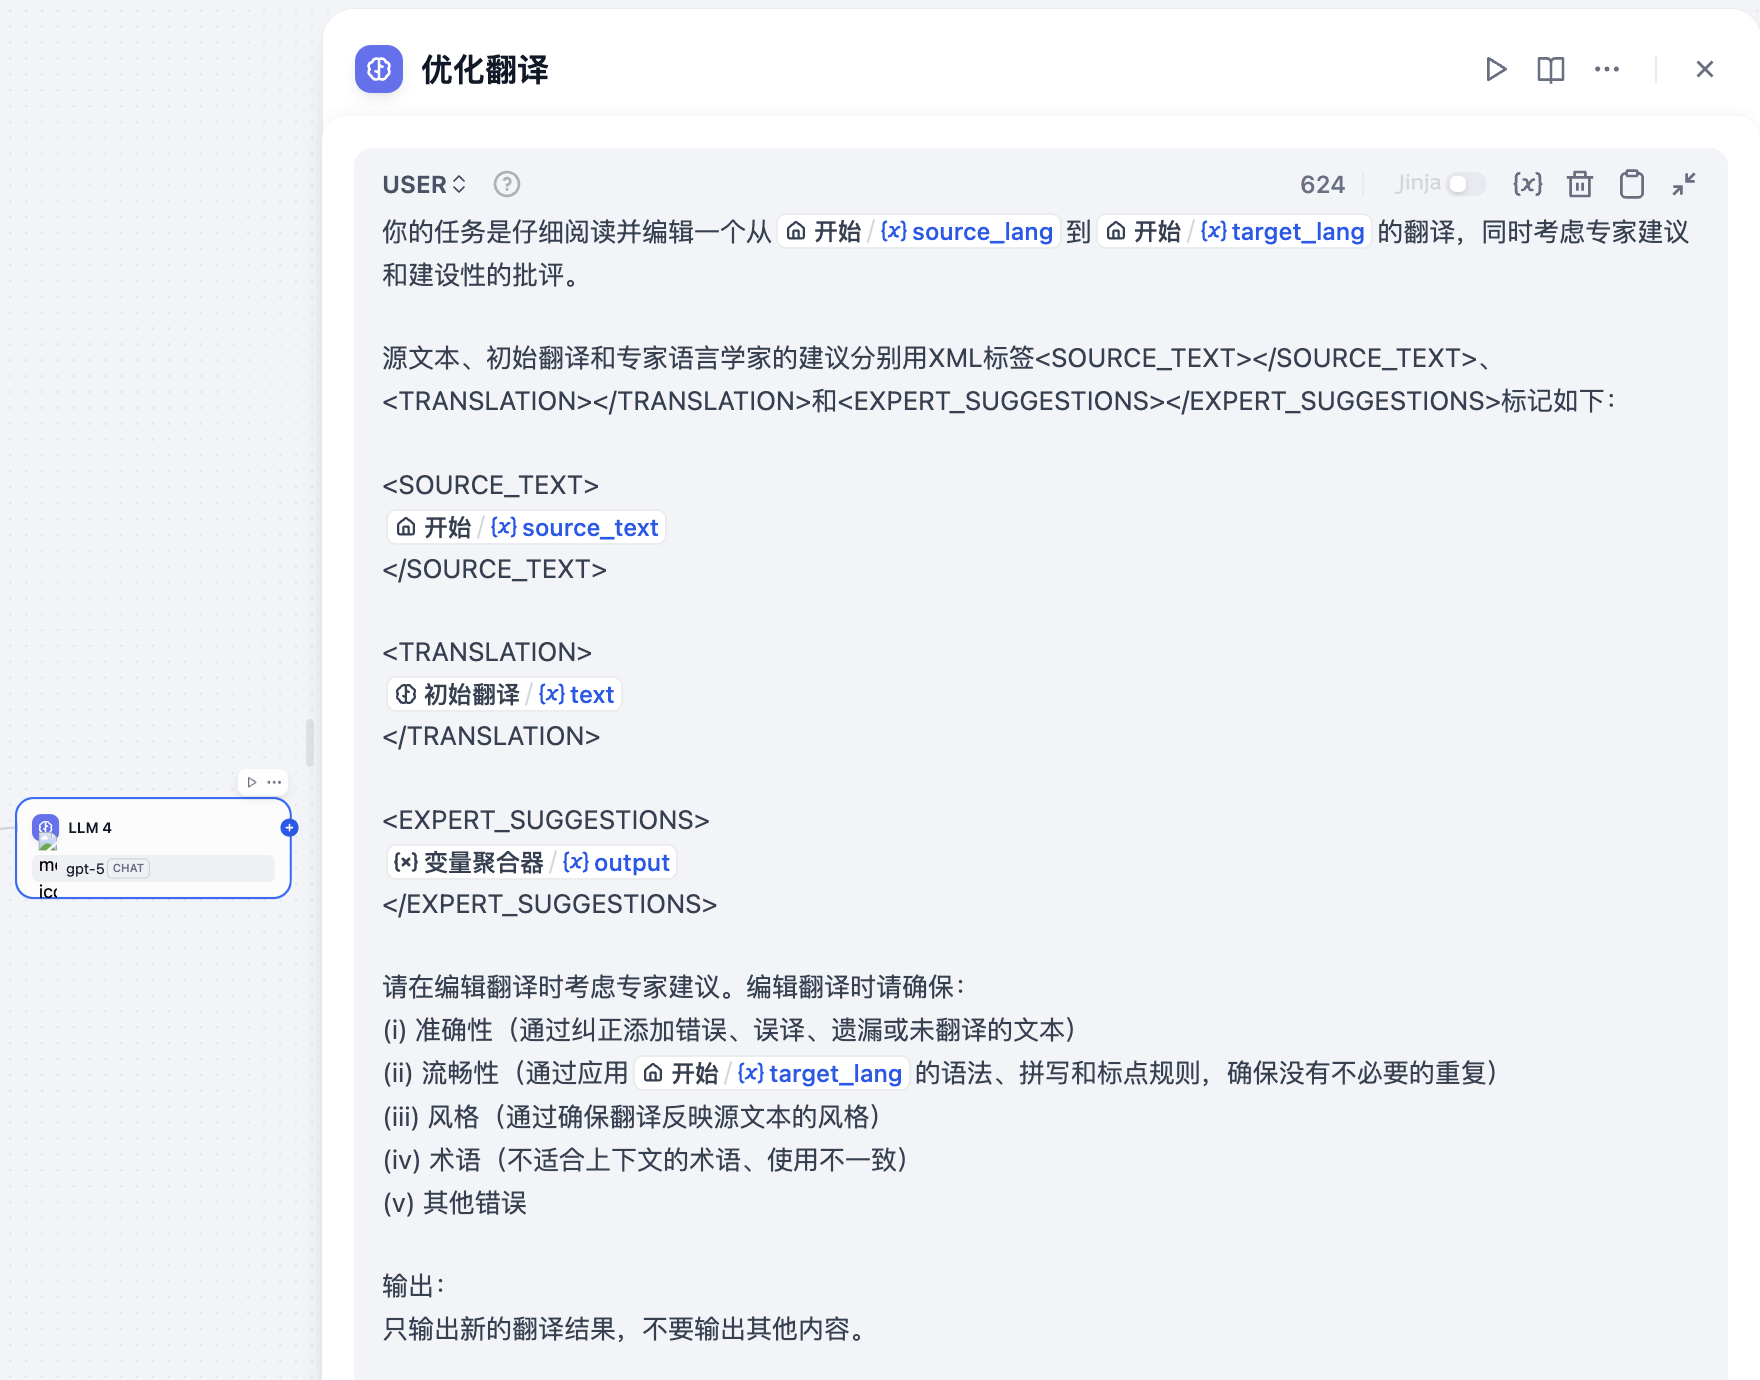Run the 优化翻译 node with play icon
This screenshot has width=1760, height=1380.
point(1496,69)
